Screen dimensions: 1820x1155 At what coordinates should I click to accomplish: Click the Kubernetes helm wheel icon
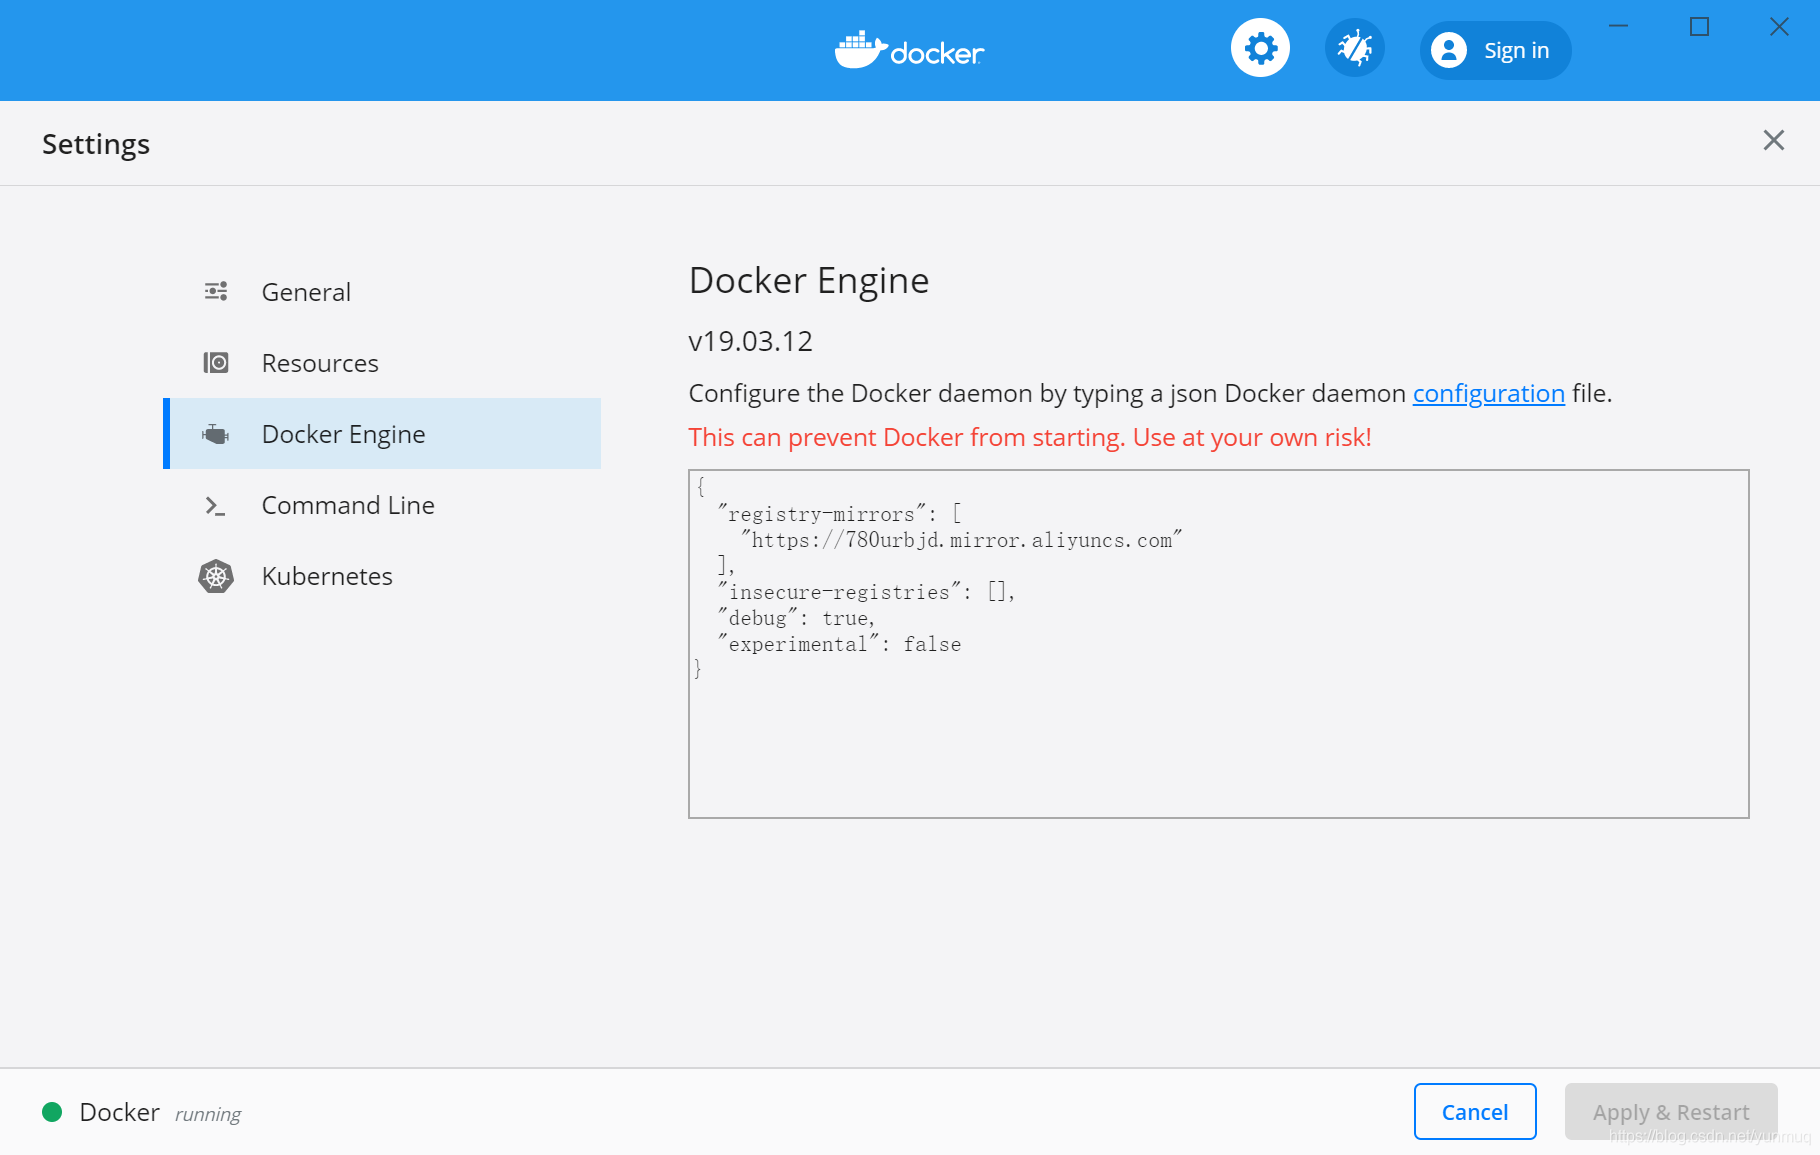(x=216, y=576)
